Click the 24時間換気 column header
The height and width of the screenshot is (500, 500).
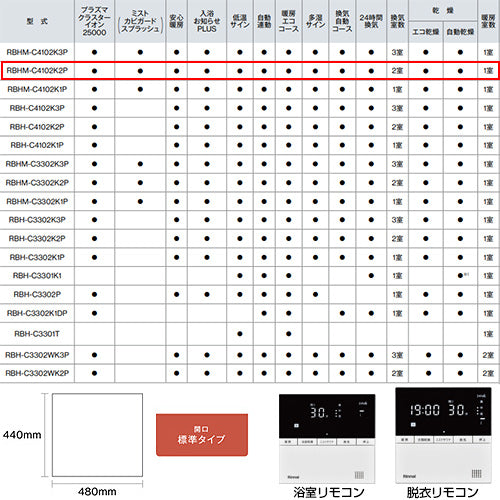[x=371, y=21]
